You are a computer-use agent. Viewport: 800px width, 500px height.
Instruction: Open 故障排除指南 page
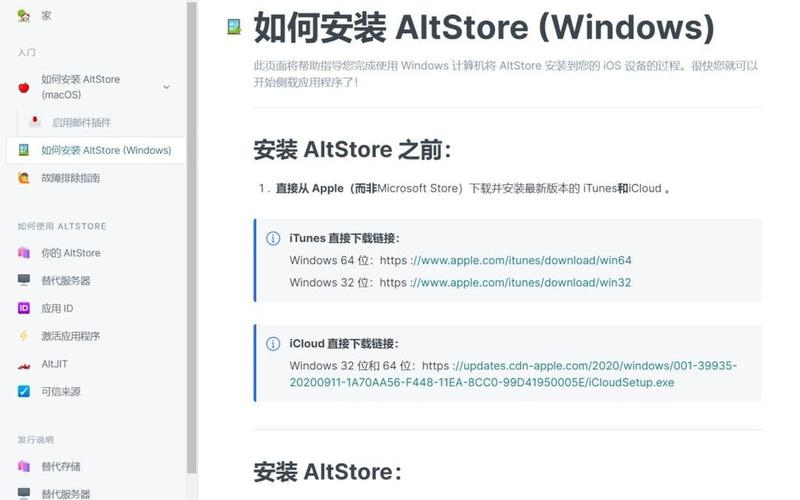tap(70, 178)
